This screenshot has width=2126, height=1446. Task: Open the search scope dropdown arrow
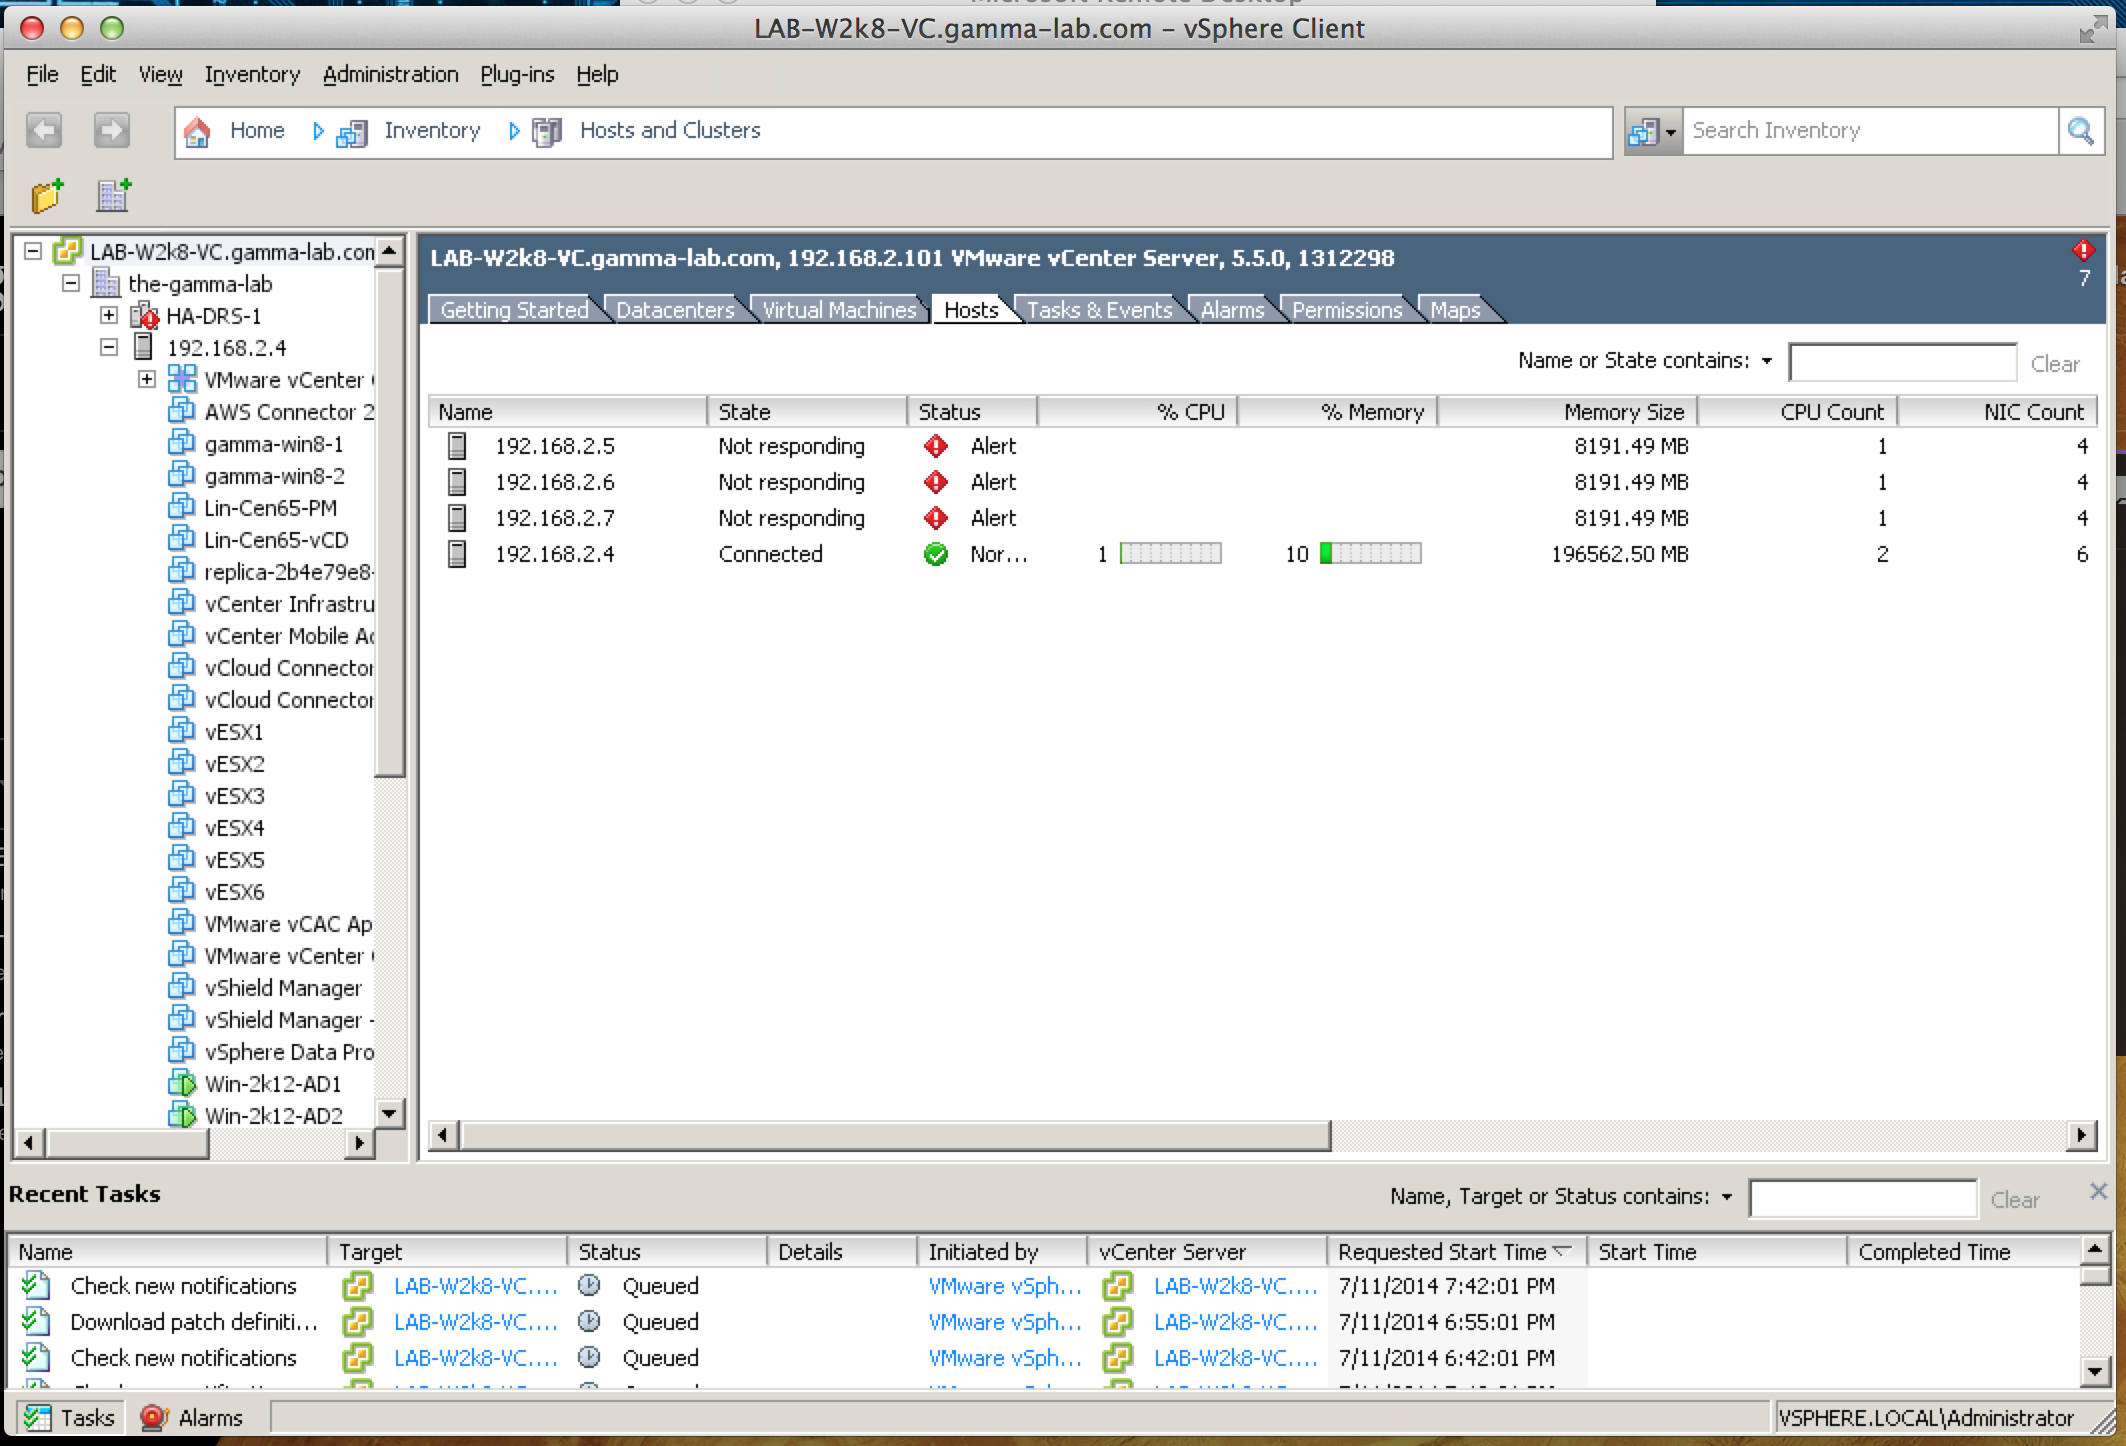[1670, 132]
